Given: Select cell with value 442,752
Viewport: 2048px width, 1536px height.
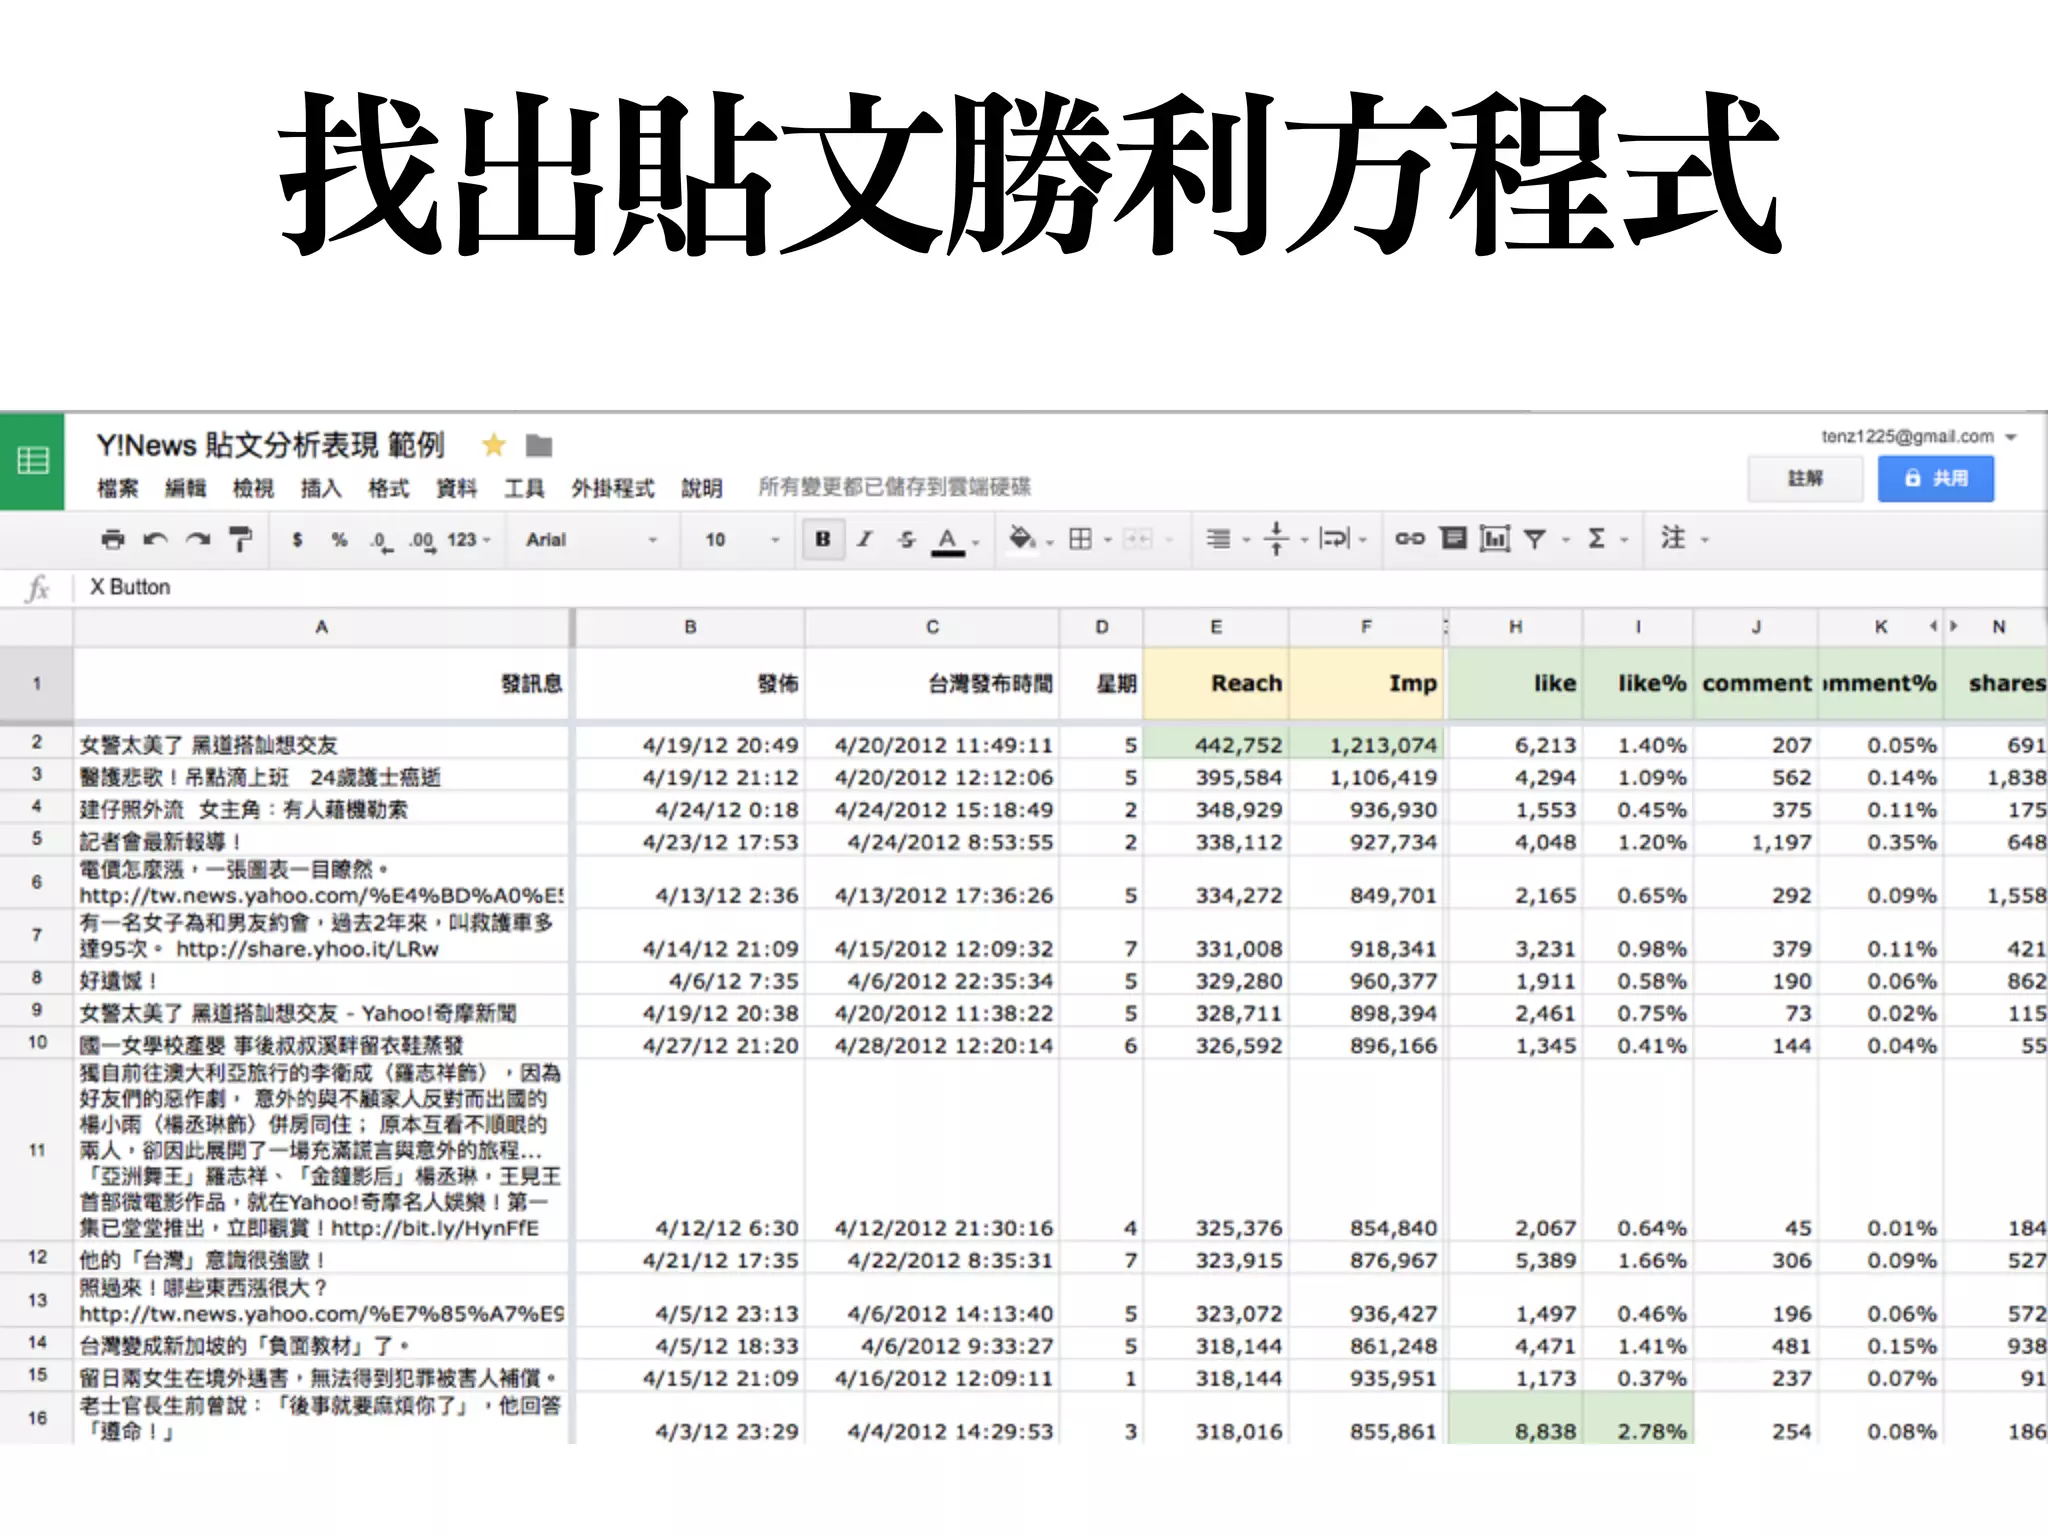Looking at the screenshot, I should coord(1216,744).
